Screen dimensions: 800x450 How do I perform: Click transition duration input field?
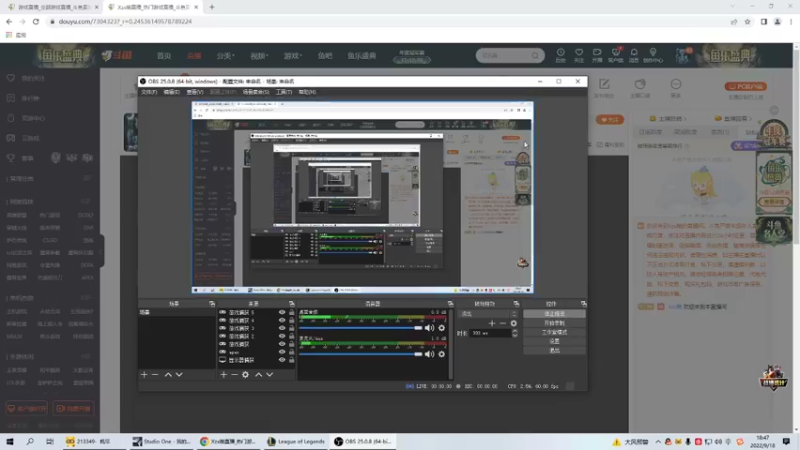(x=490, y=333)
